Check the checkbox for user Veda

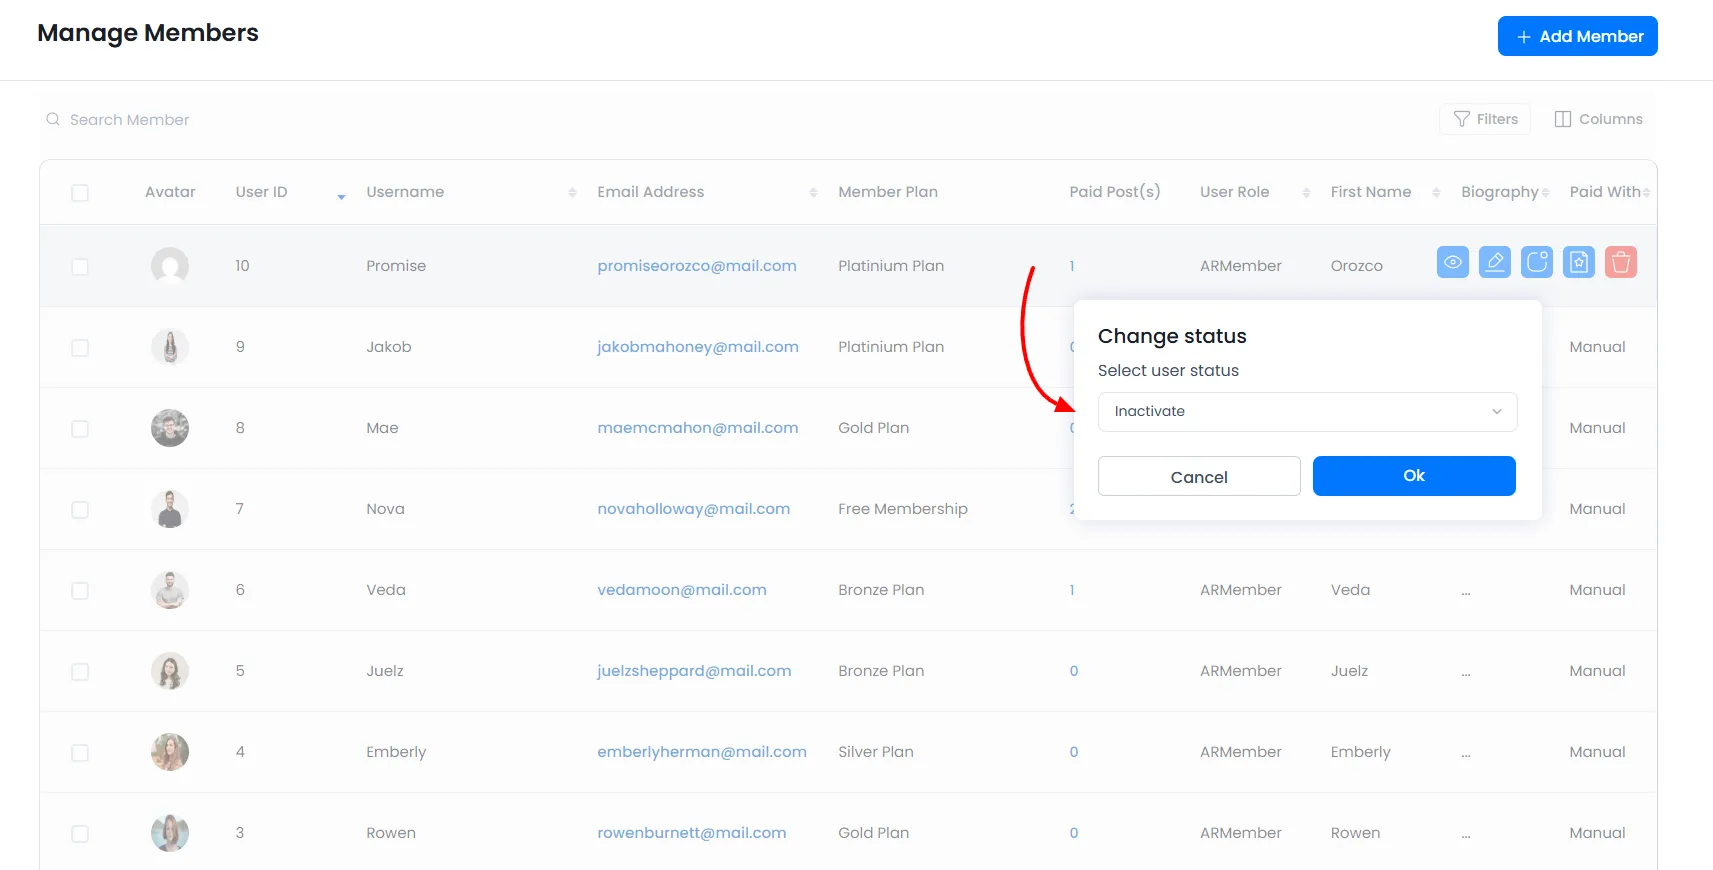click(x=80, y=591)
